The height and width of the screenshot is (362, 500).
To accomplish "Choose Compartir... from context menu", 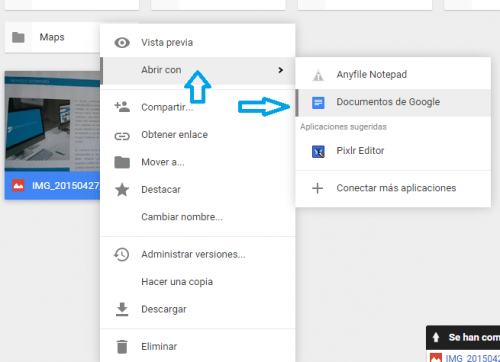I will coord(198,107).
